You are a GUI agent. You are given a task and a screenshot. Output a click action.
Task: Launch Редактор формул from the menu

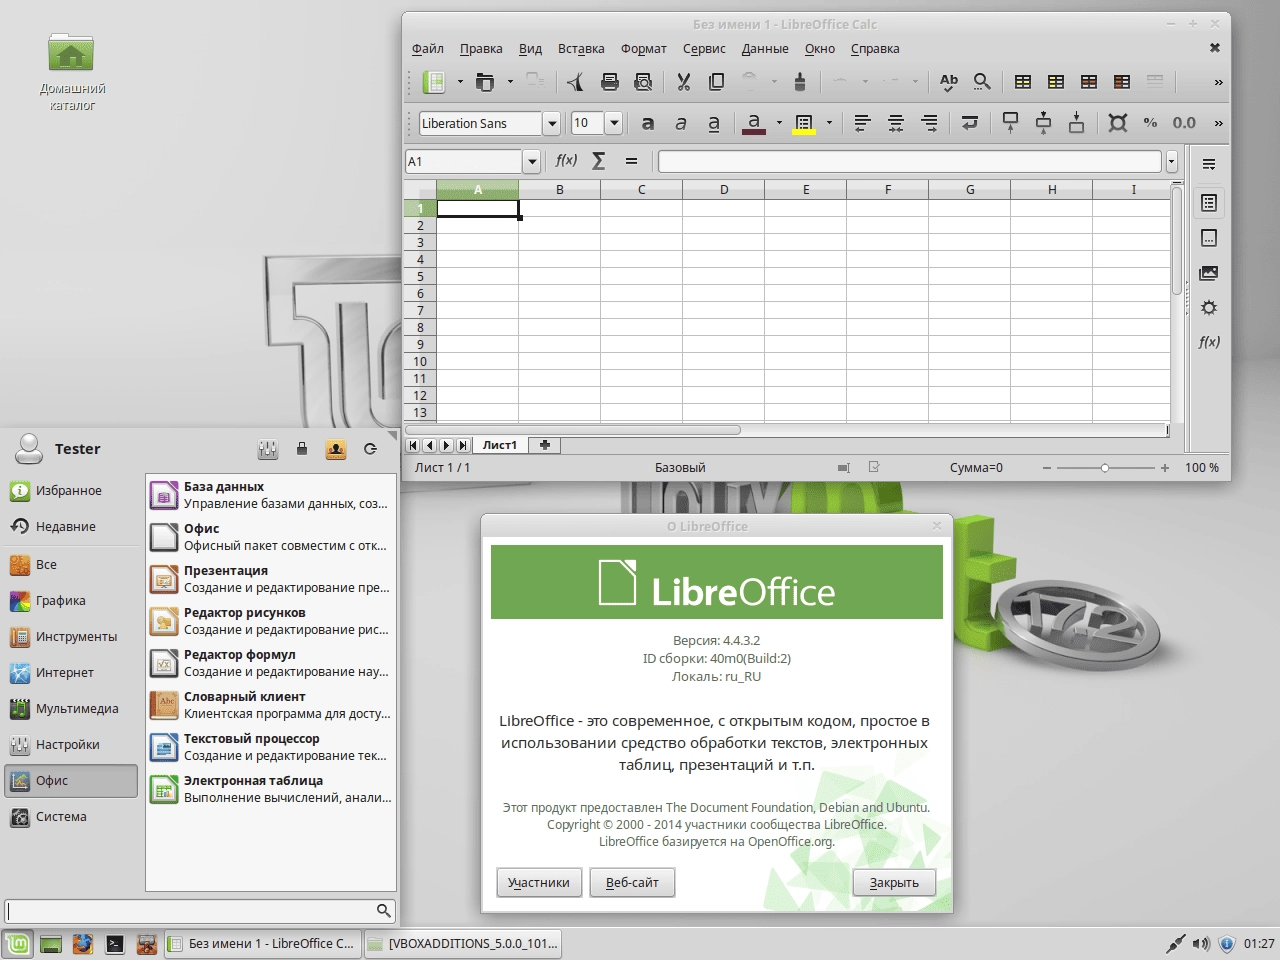(270, 663)
